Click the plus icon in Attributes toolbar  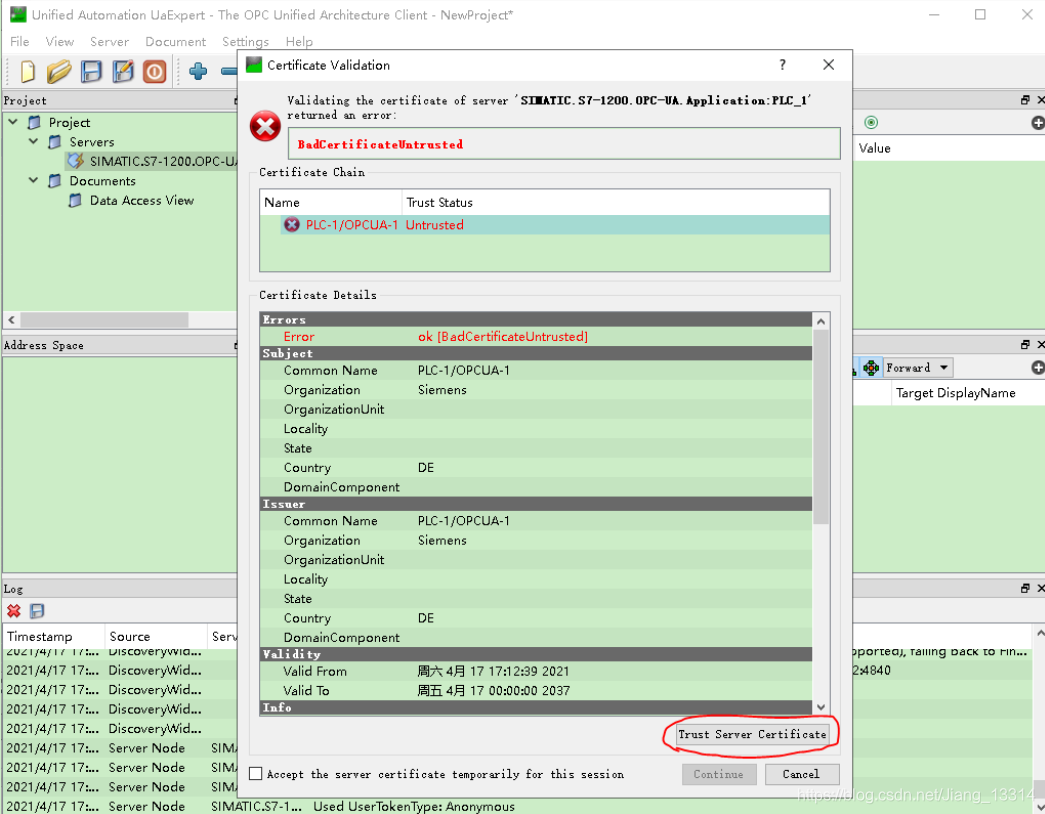[x=1038, y=123]
